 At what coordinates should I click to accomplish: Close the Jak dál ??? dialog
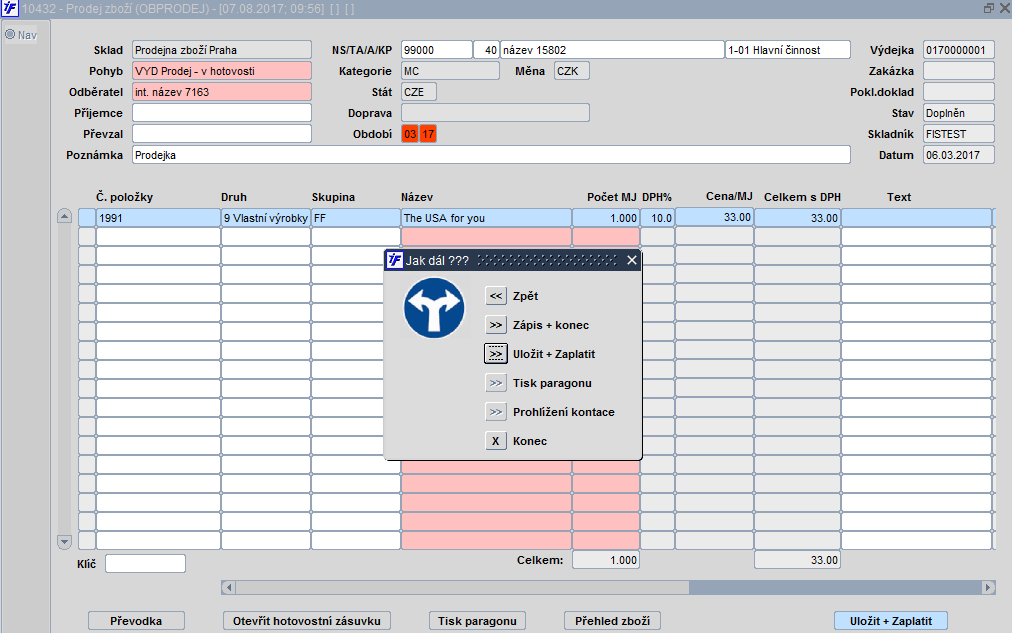(632, 260)
